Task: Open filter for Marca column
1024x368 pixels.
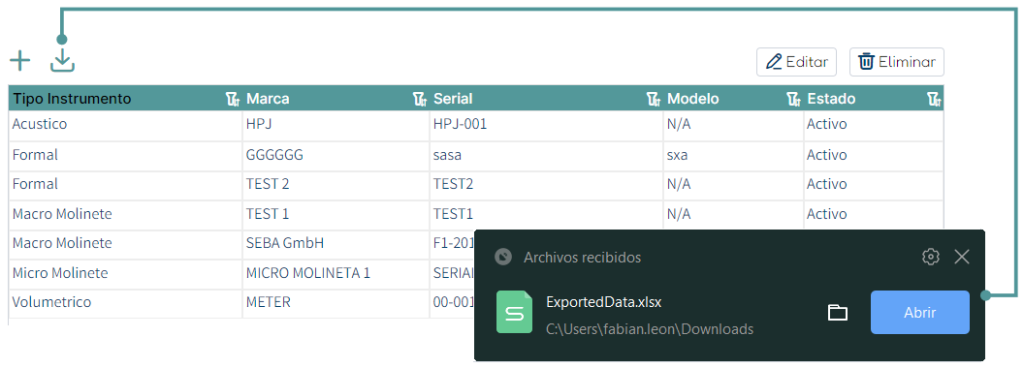Action: [419, 99]
